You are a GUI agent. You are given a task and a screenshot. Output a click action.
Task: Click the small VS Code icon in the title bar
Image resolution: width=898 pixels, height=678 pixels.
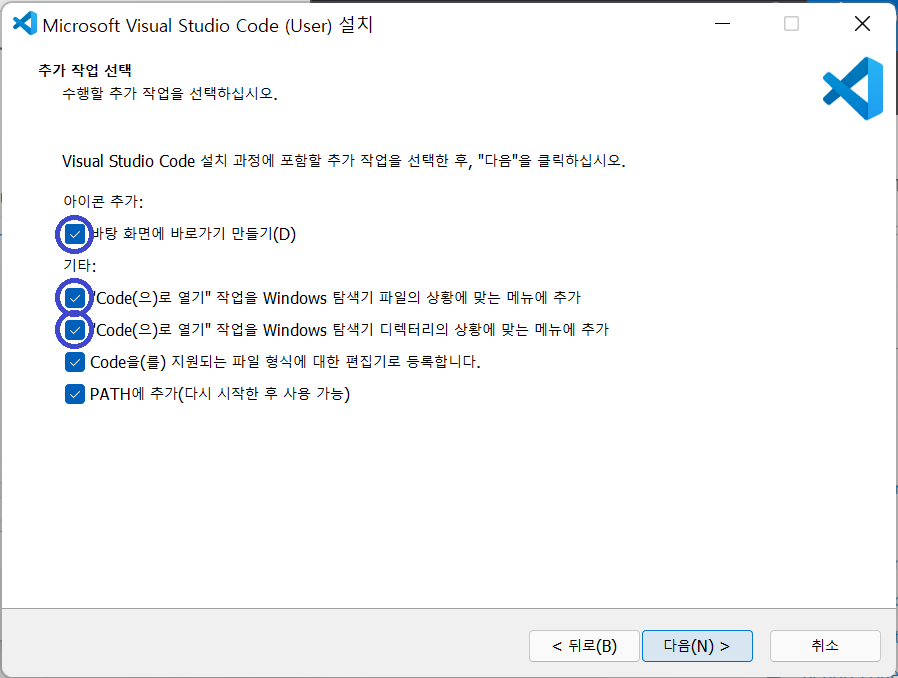(25, 23)
